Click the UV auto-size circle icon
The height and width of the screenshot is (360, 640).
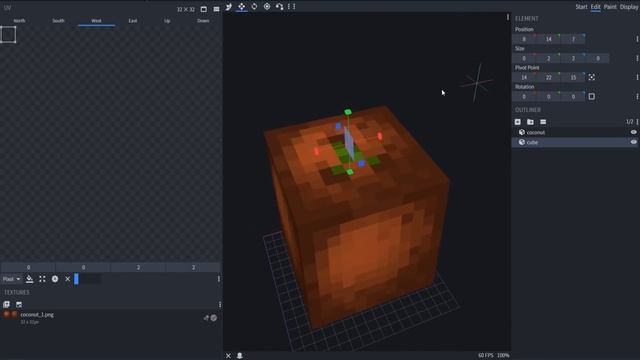55,279
